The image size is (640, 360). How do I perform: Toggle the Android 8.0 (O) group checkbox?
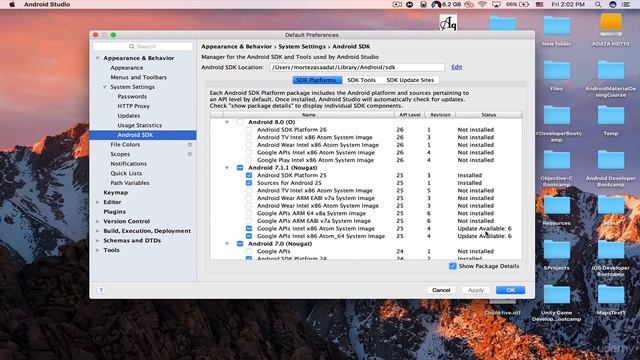(240, 122)
